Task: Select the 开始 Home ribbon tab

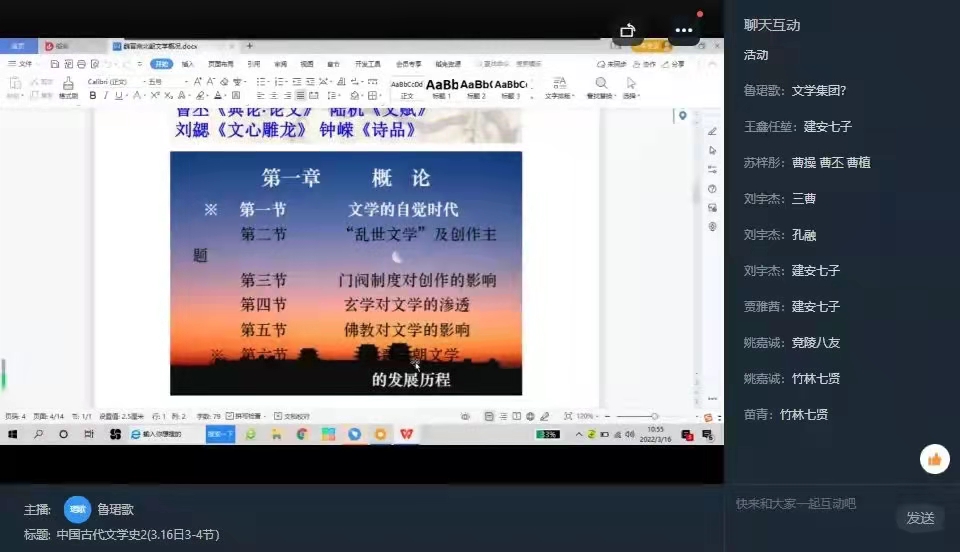Action: [x=162, y=64]
